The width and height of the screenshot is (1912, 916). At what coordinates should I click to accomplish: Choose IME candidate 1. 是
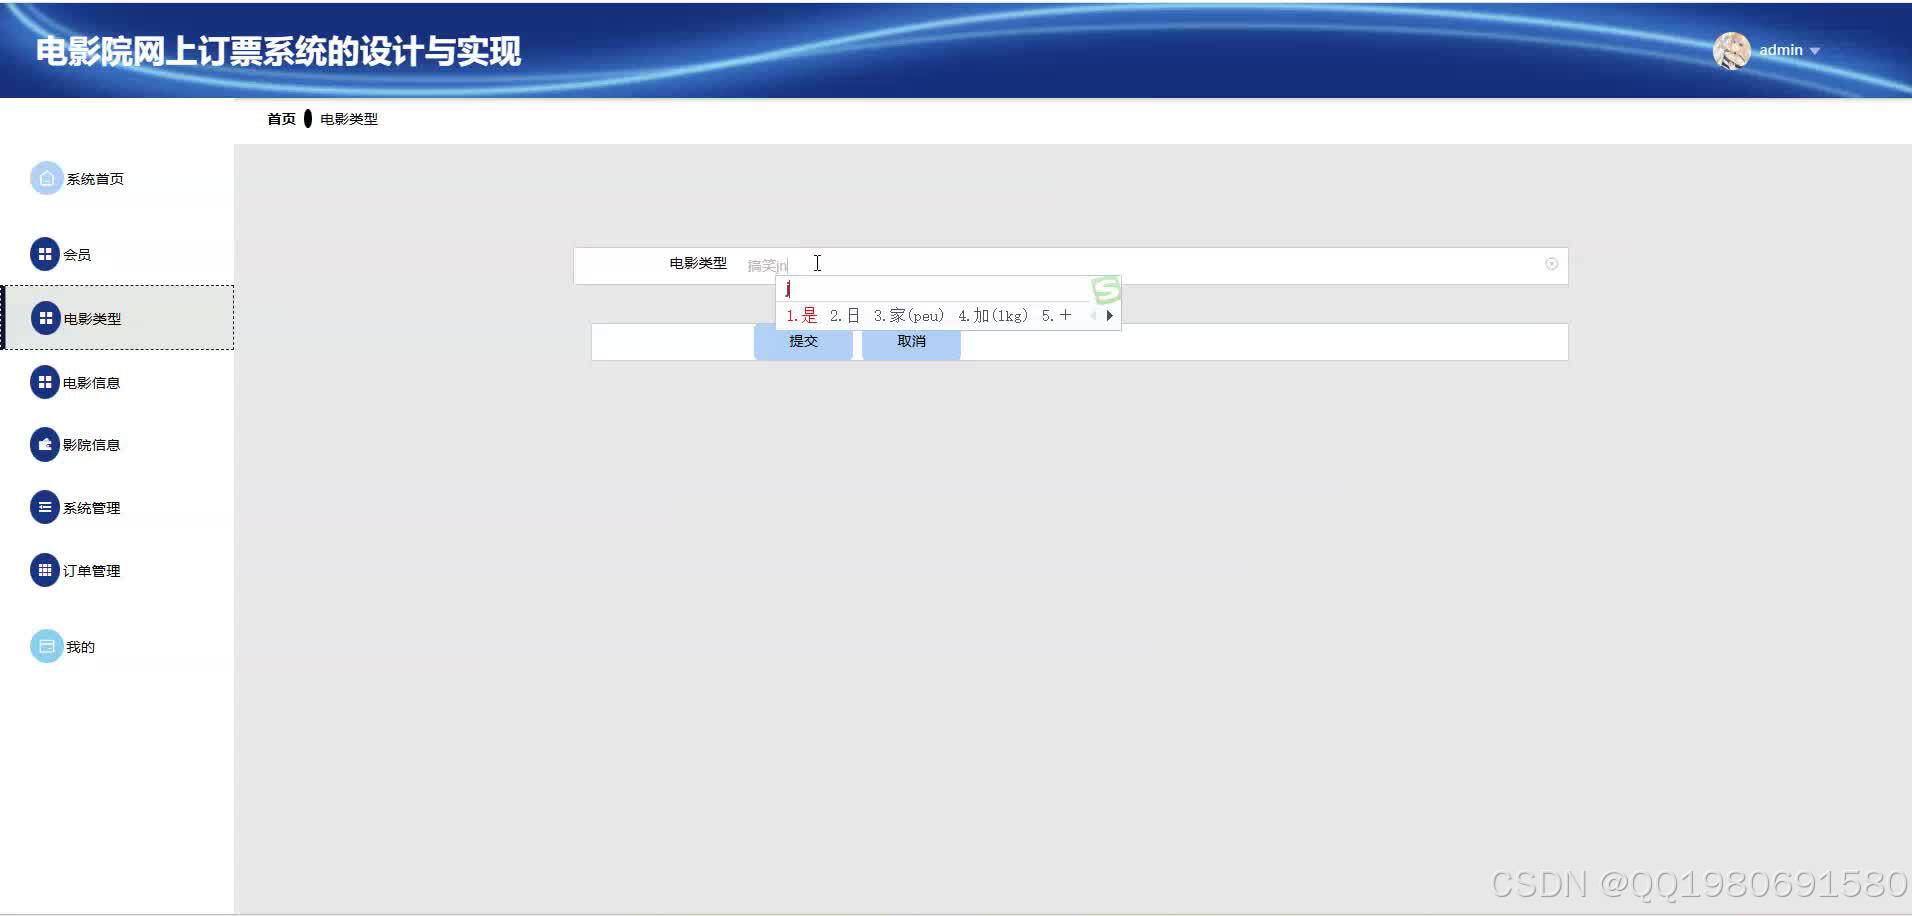pos(802,316)
